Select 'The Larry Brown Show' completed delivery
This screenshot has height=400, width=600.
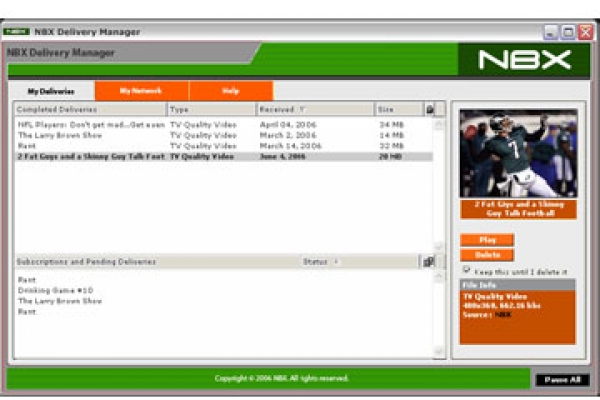pyautogui.click(x=224, y=136)
